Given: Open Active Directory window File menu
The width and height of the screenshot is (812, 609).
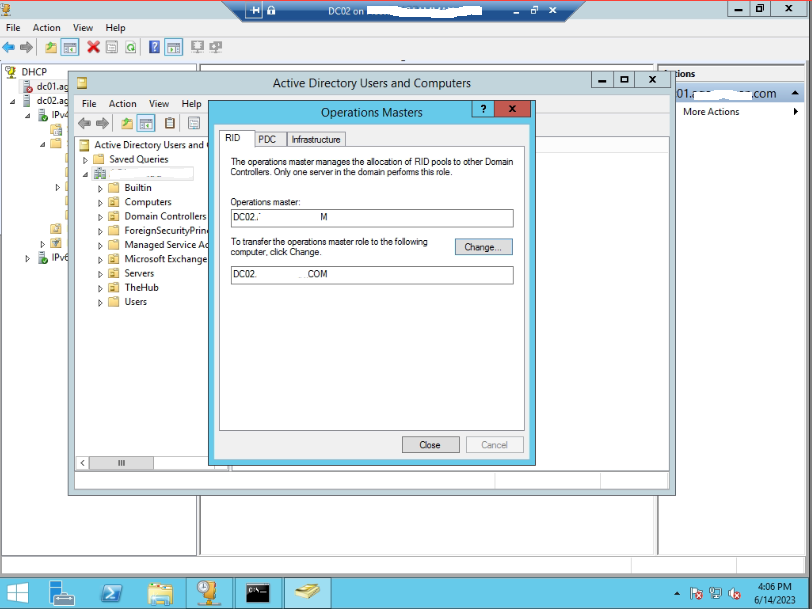Looking at the screenshot, I should [89, 104].
